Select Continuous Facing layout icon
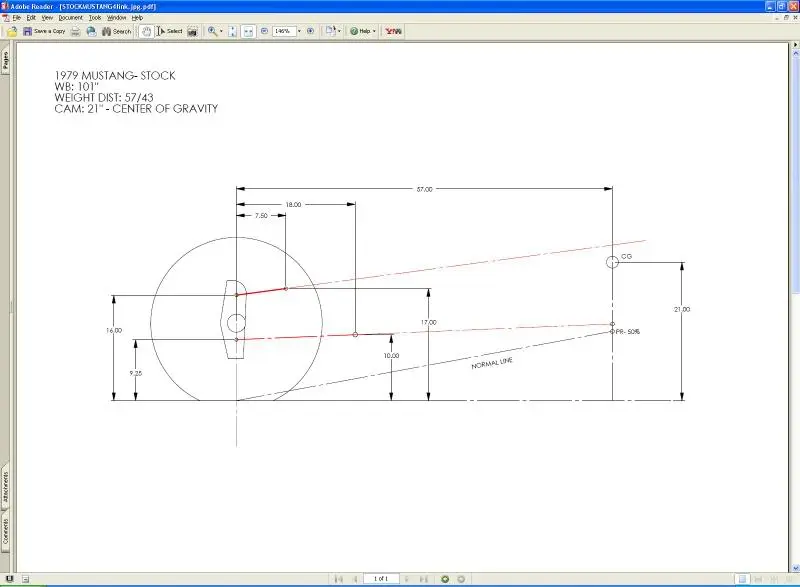Screen dimensions: 800x587 774,579
